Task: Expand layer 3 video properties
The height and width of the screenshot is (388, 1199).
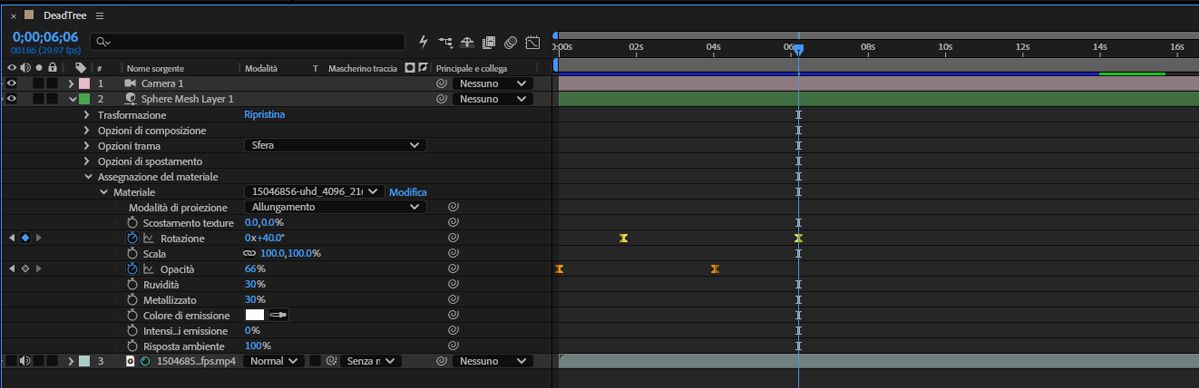Action: click(71, 361)
